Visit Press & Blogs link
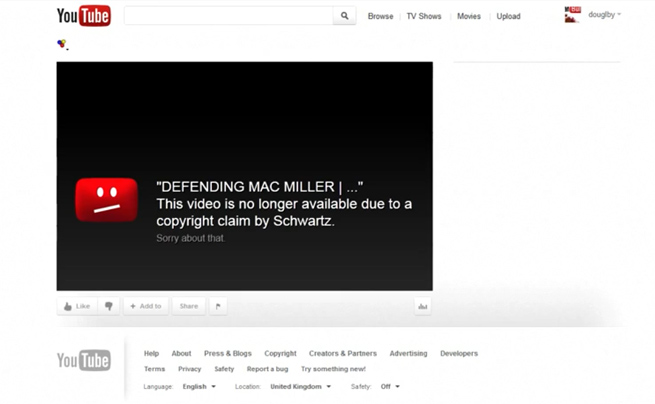 (x=228, y=353)
